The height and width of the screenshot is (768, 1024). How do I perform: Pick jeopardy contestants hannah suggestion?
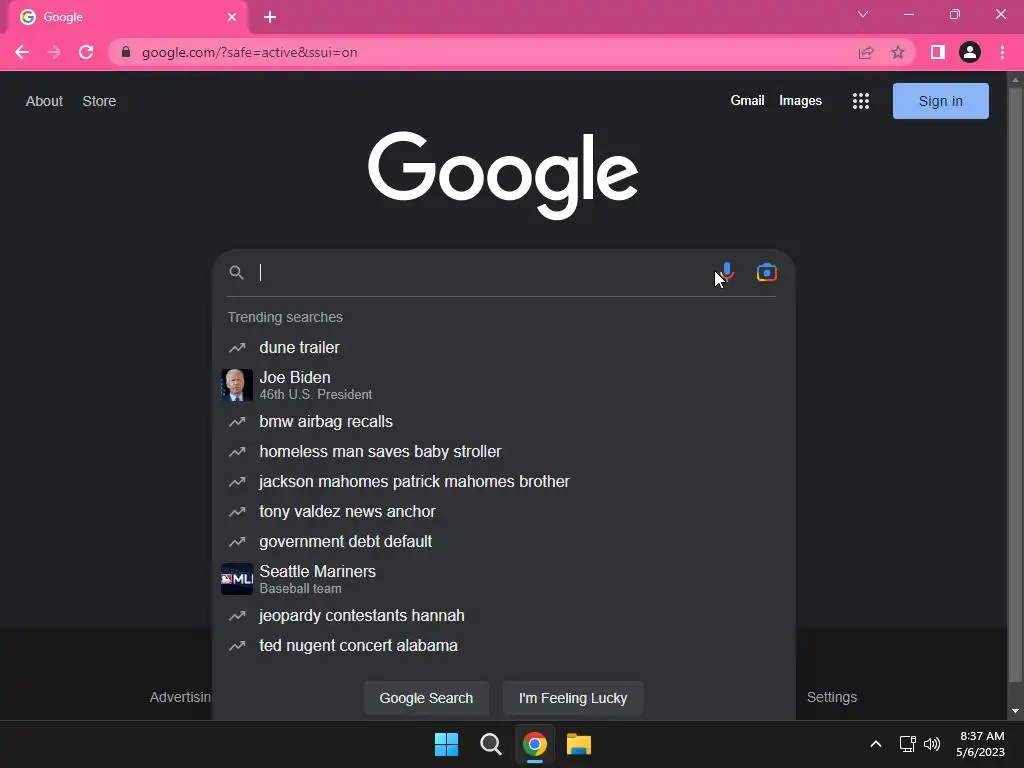[x=504, y=616]
